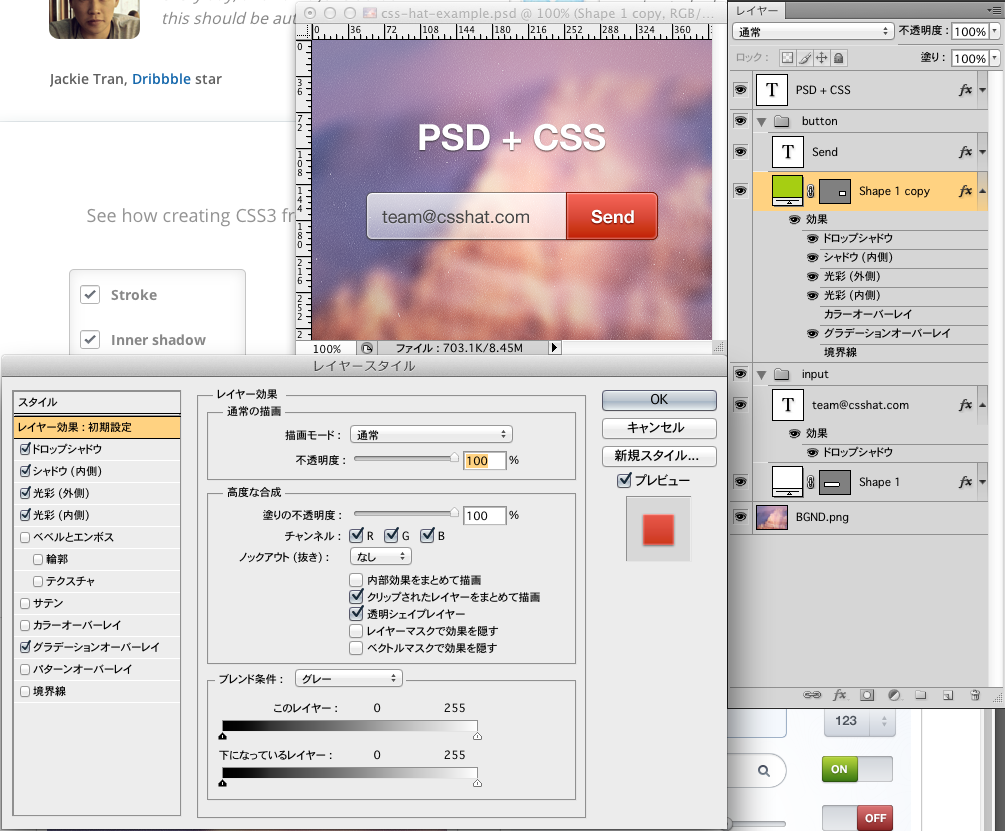Click the lock transparent pixels icon
This screenshot has height=831, width=1005.
[x=786, y=58]
